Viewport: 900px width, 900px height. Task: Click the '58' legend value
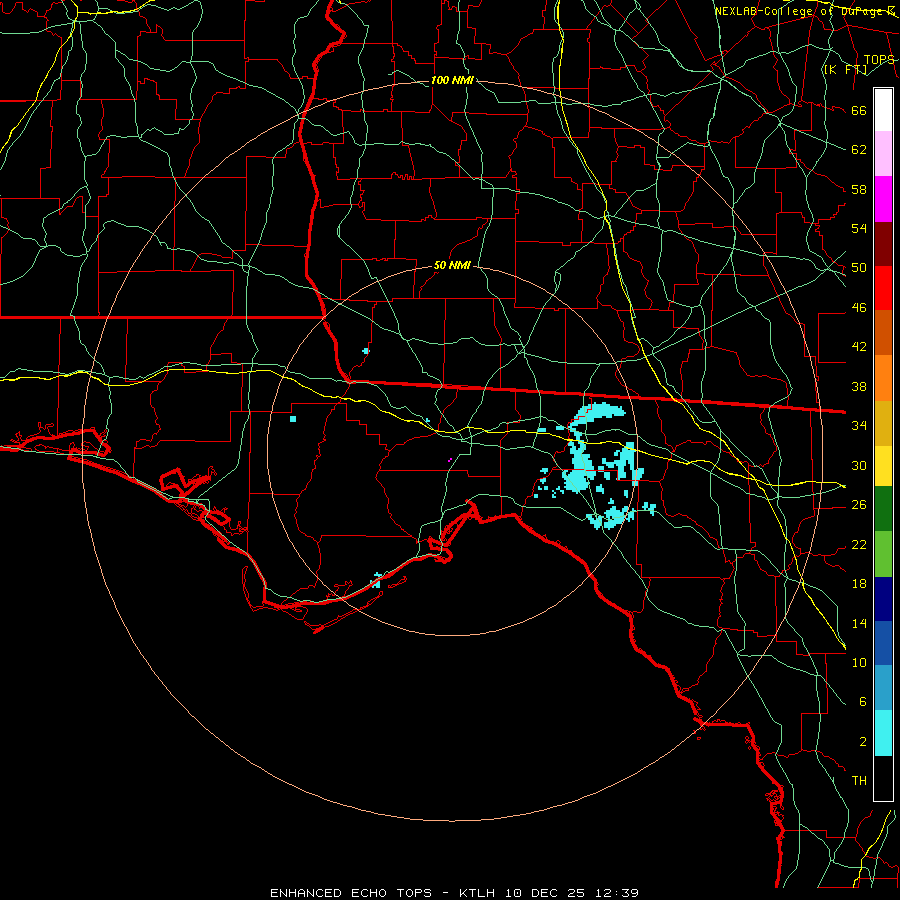click(x=859, y=189)
